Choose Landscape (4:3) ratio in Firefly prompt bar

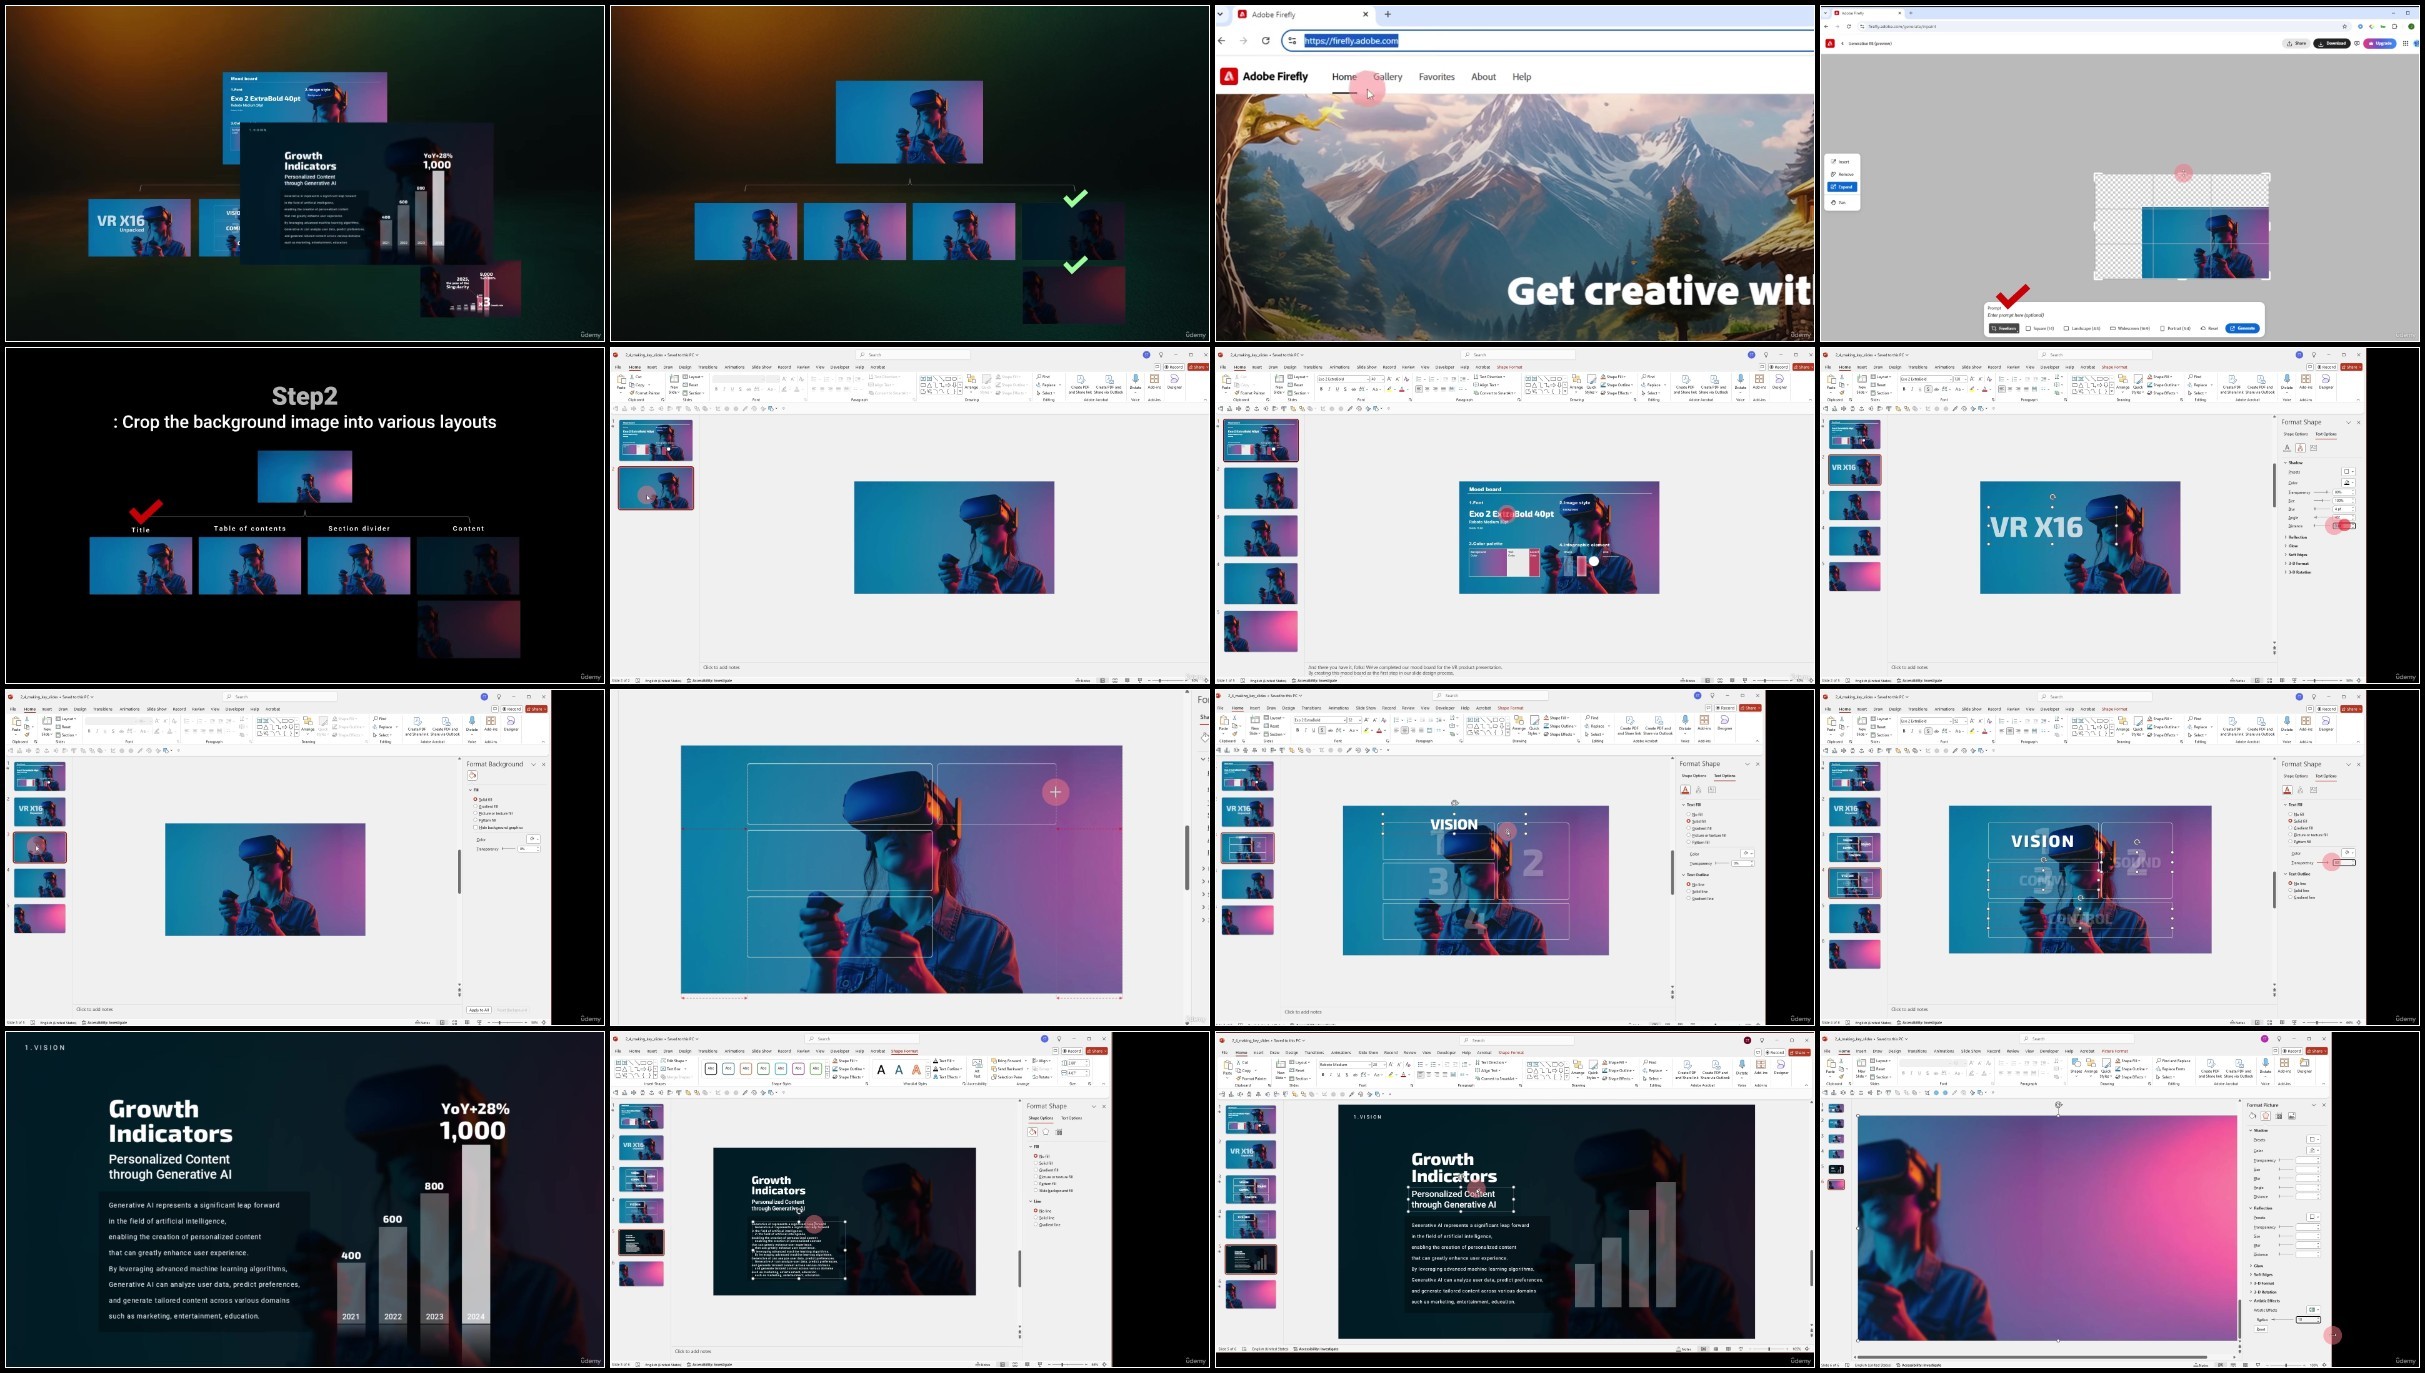(x=2082, y=328)
